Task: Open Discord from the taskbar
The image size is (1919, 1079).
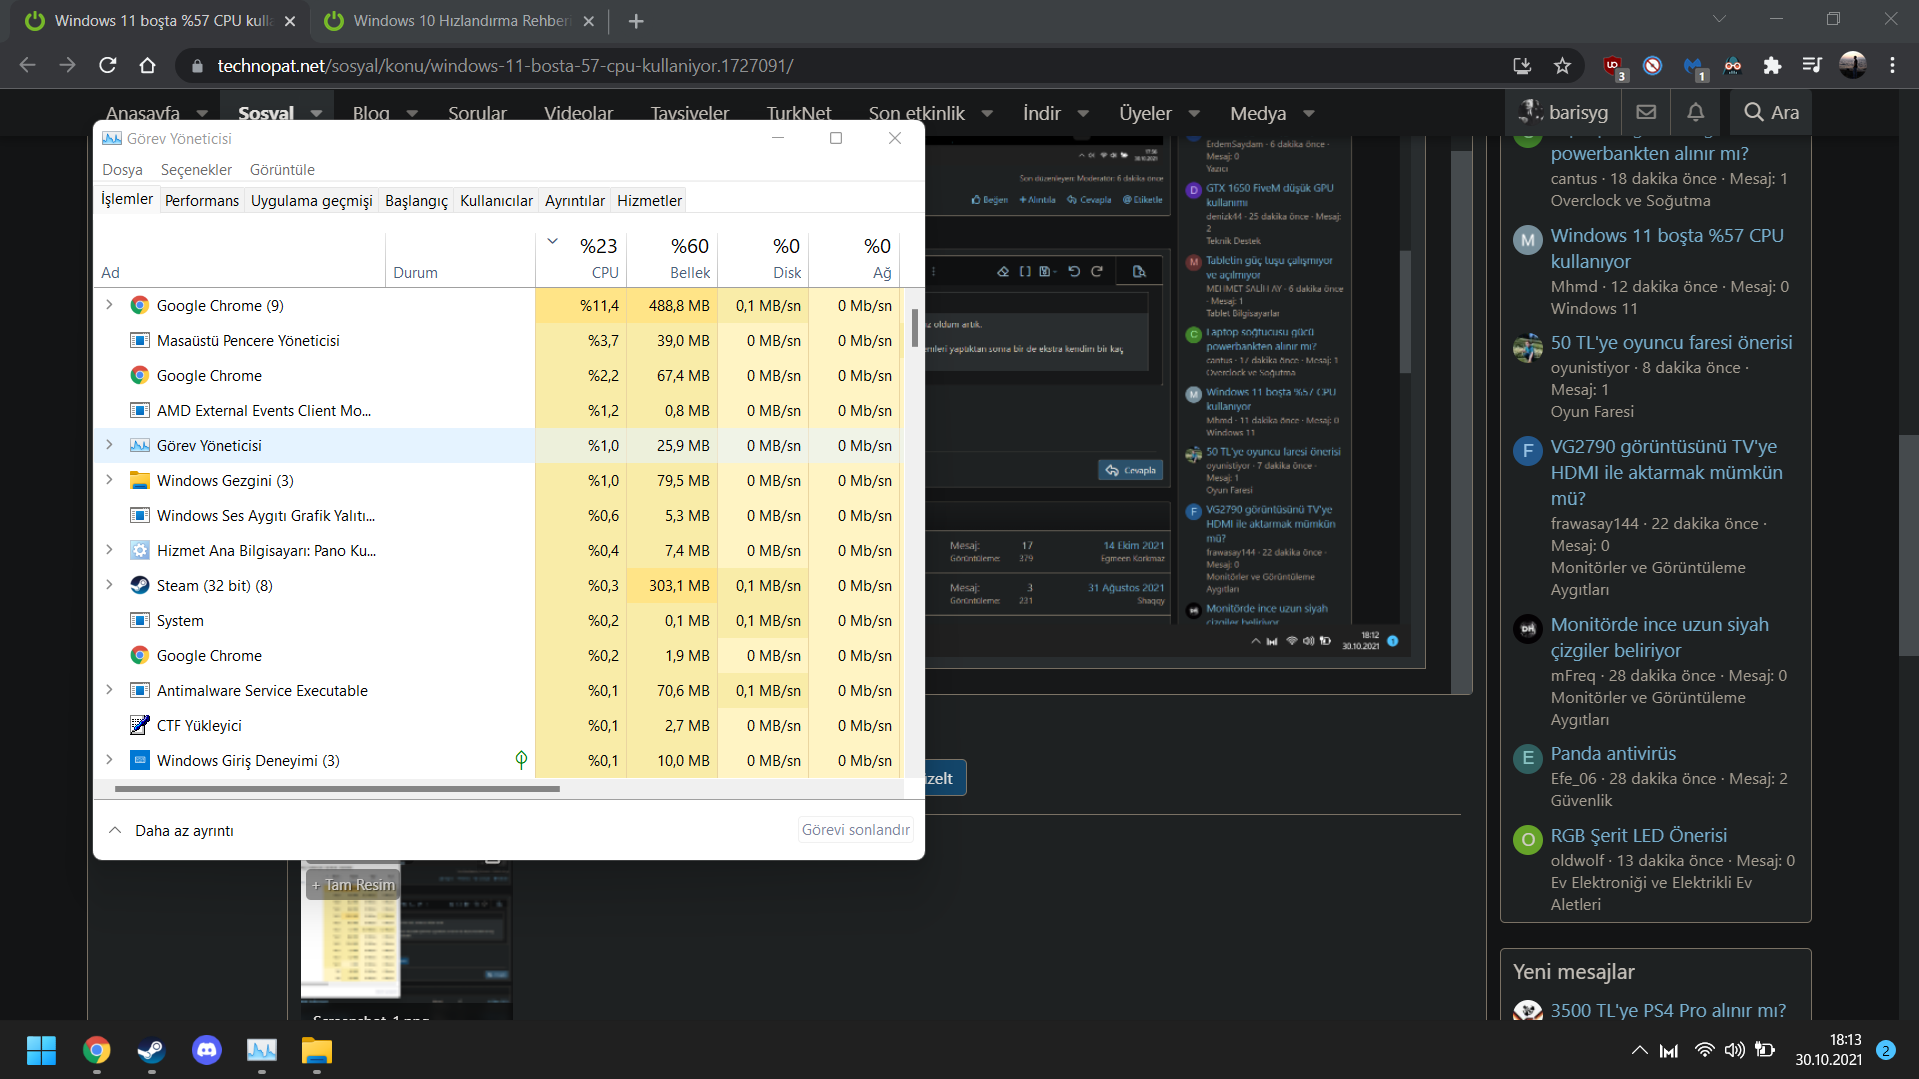Action: (x=207, y=1050)
